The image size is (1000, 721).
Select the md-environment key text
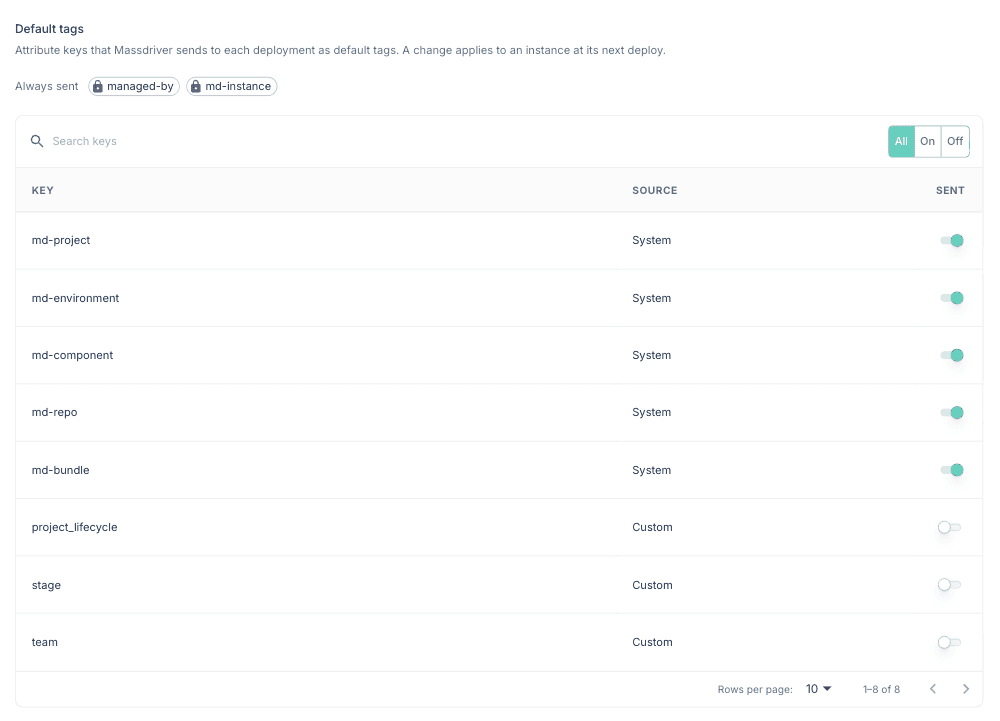(75, 298)
